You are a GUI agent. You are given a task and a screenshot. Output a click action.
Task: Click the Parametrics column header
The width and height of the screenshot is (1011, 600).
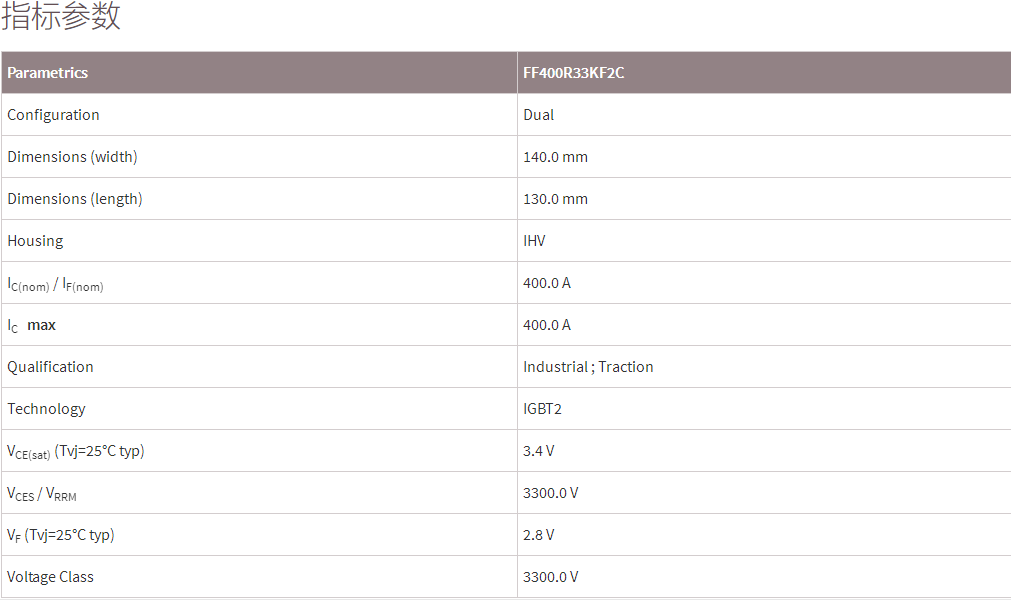click(48, 73)
